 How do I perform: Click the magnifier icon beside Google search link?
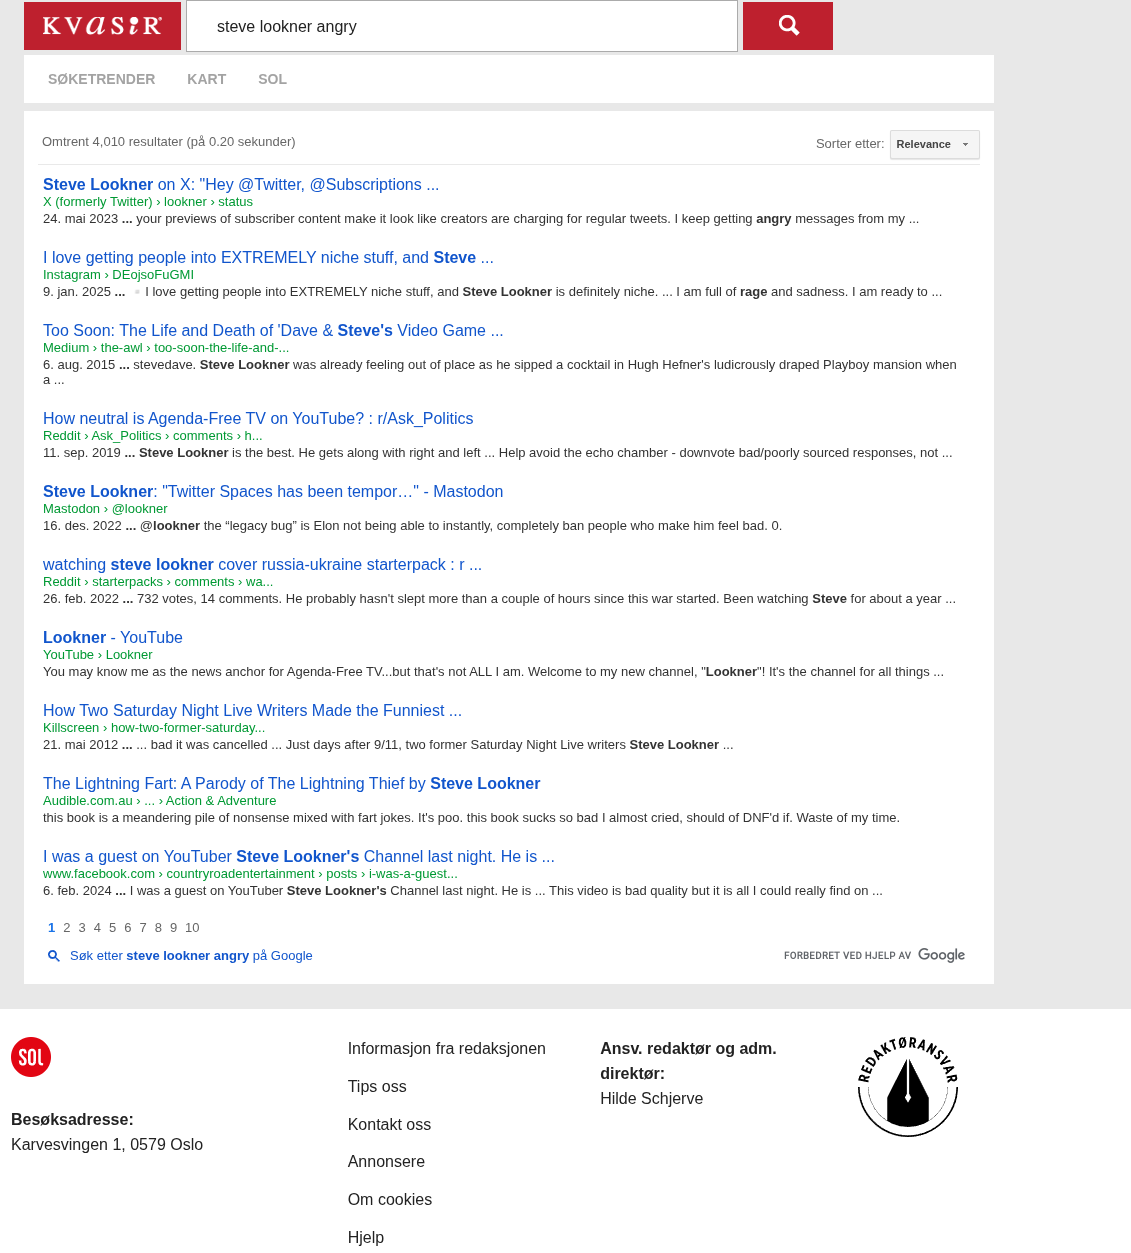[54, 956]
